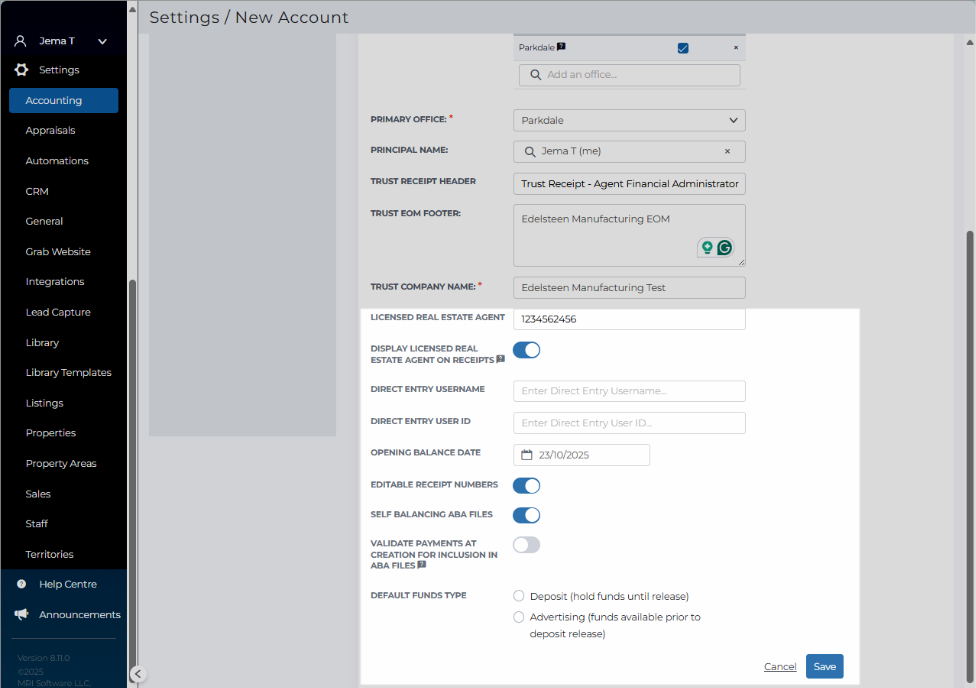Clear Principal Name with the x icon
976x688 pixels.
(727, 151)
